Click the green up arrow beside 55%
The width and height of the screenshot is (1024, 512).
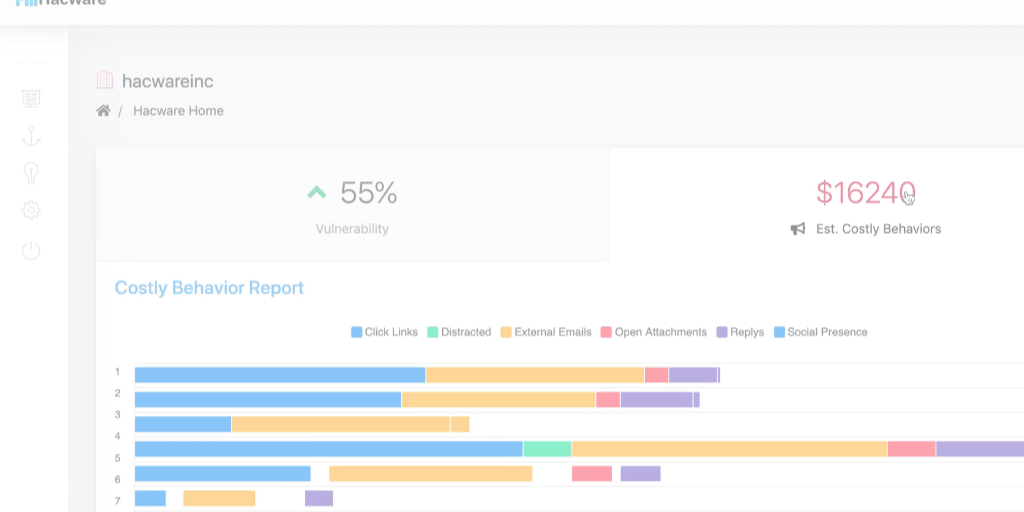coord(317,192)
